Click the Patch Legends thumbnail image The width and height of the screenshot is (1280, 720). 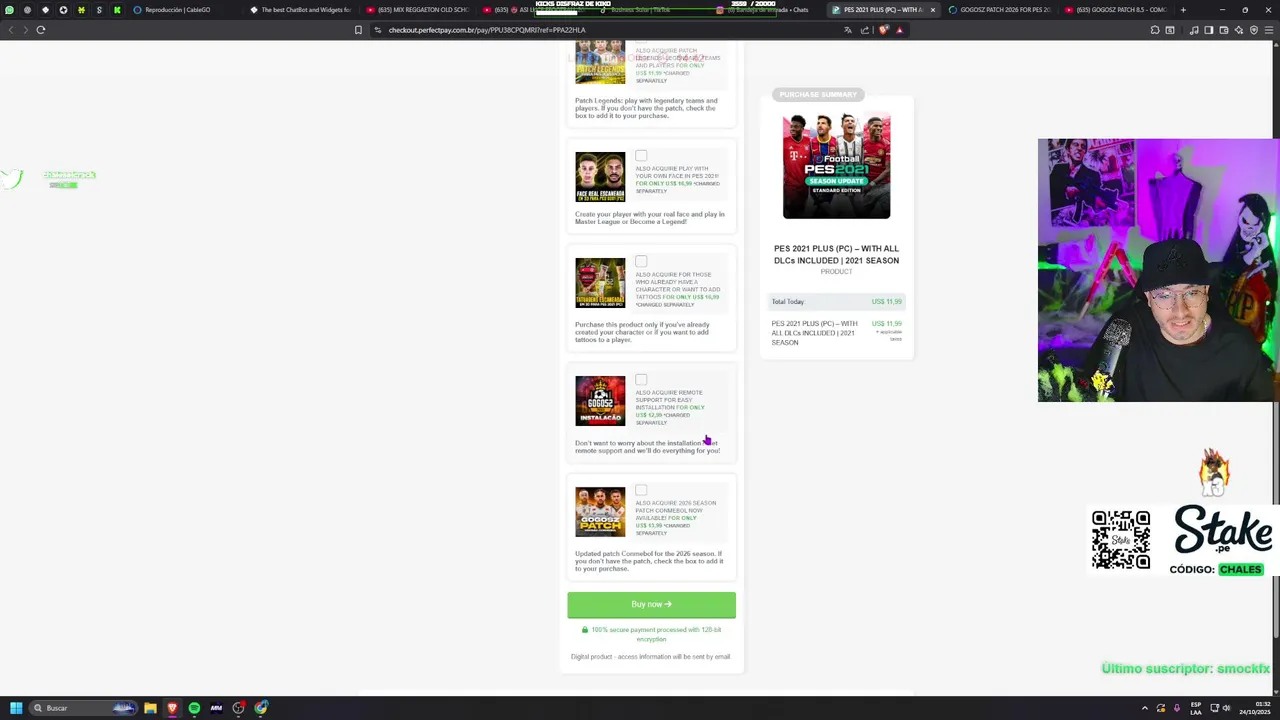click(x=600, y=62)
